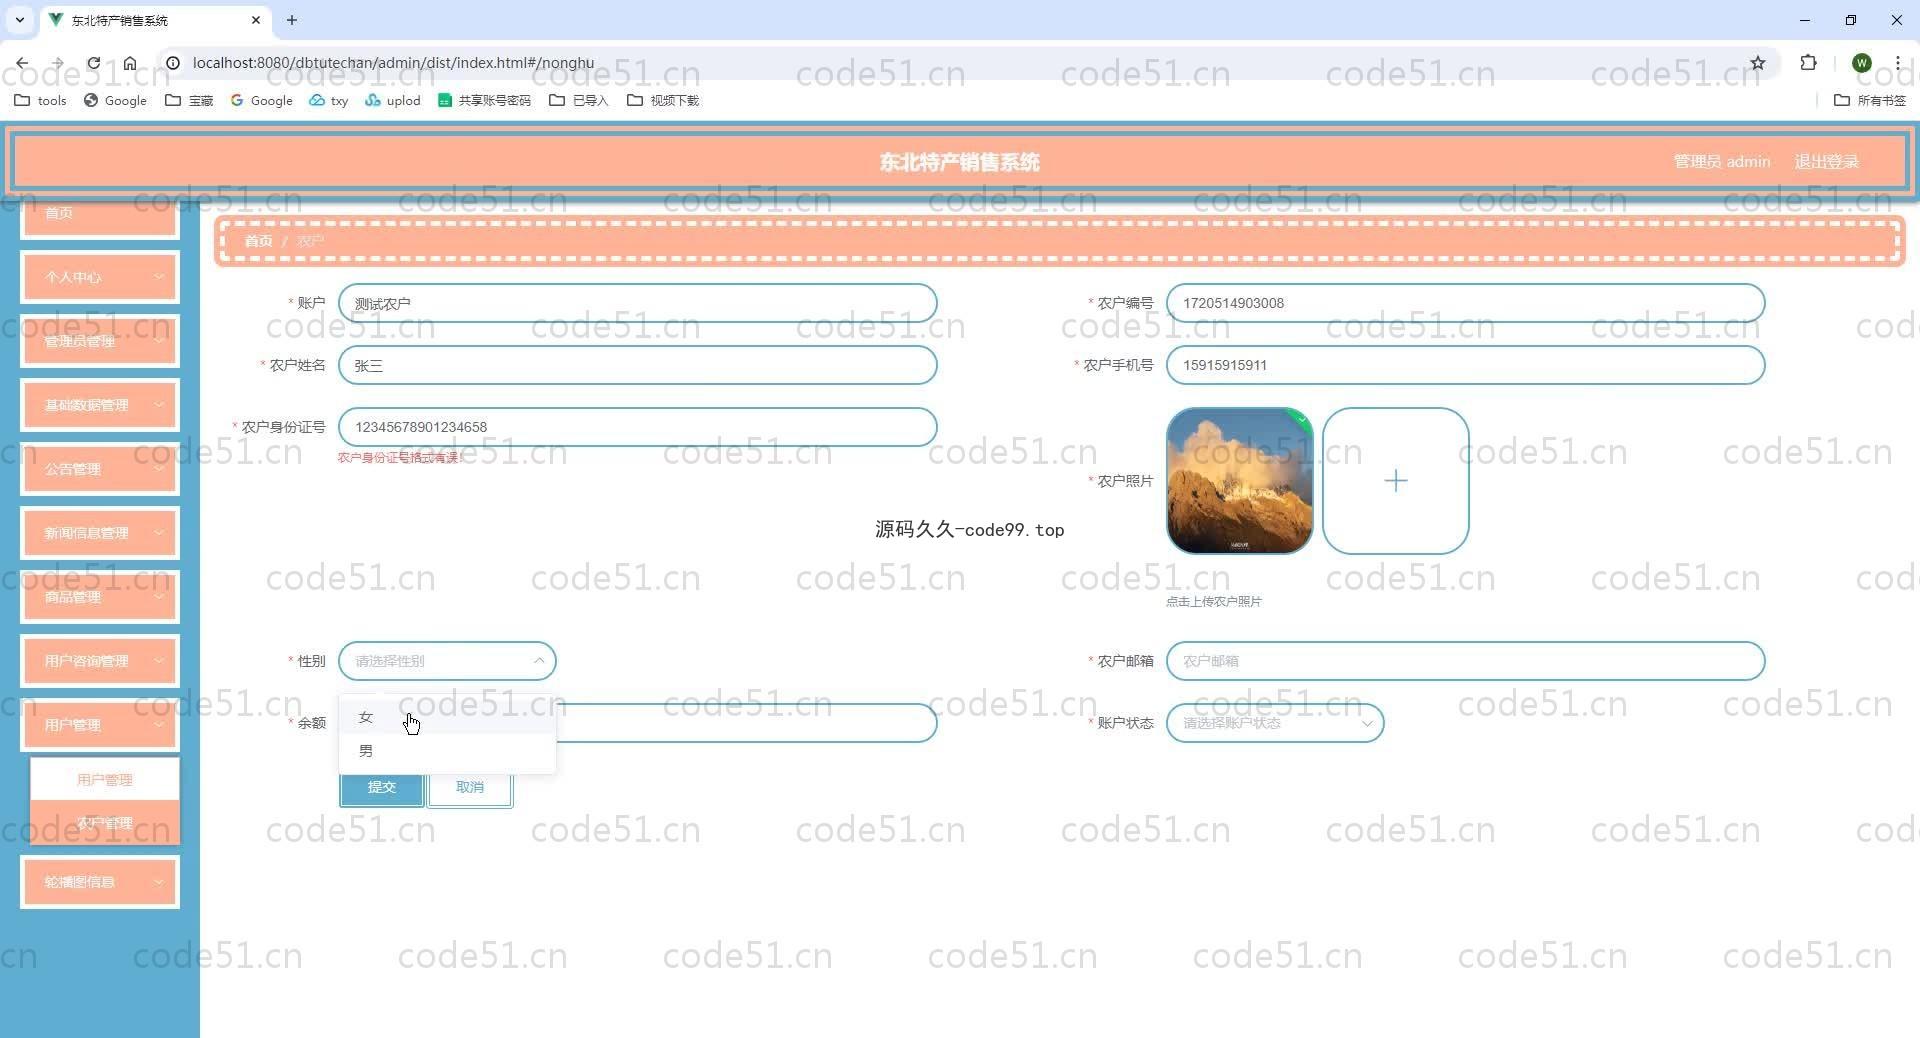Click the 提交 button
This screenshot has width=1920, height=1038.
point(382,788)
